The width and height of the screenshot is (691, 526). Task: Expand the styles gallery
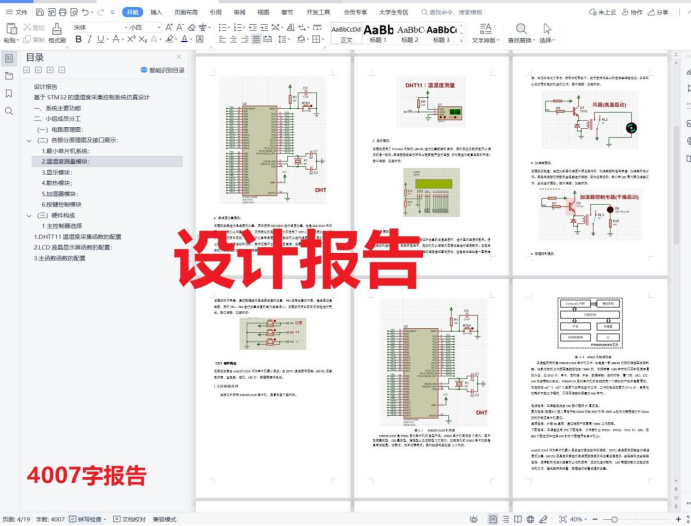(x=461, y=40)
